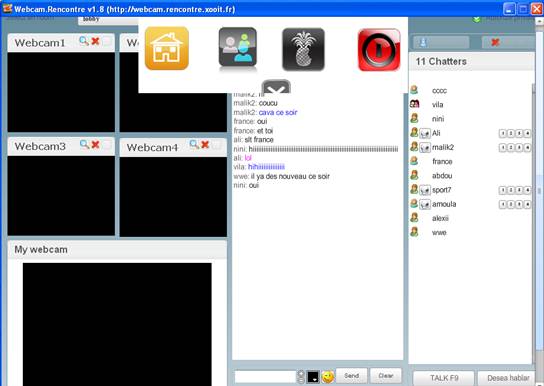Click the pineapple icon
Image resolution: width=544 pixels, height=386 pixels.
point(304,49)
